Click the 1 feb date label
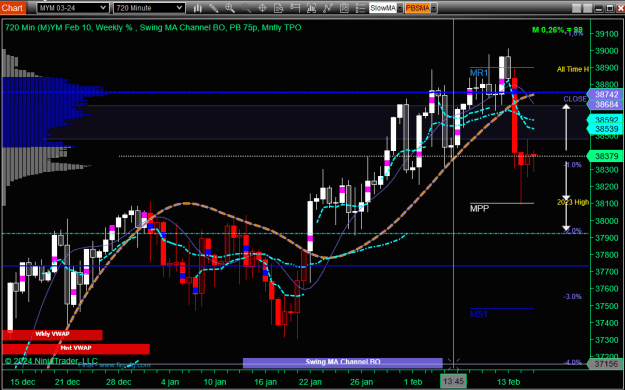Screen dimensions: 625x390 [413, 382]
